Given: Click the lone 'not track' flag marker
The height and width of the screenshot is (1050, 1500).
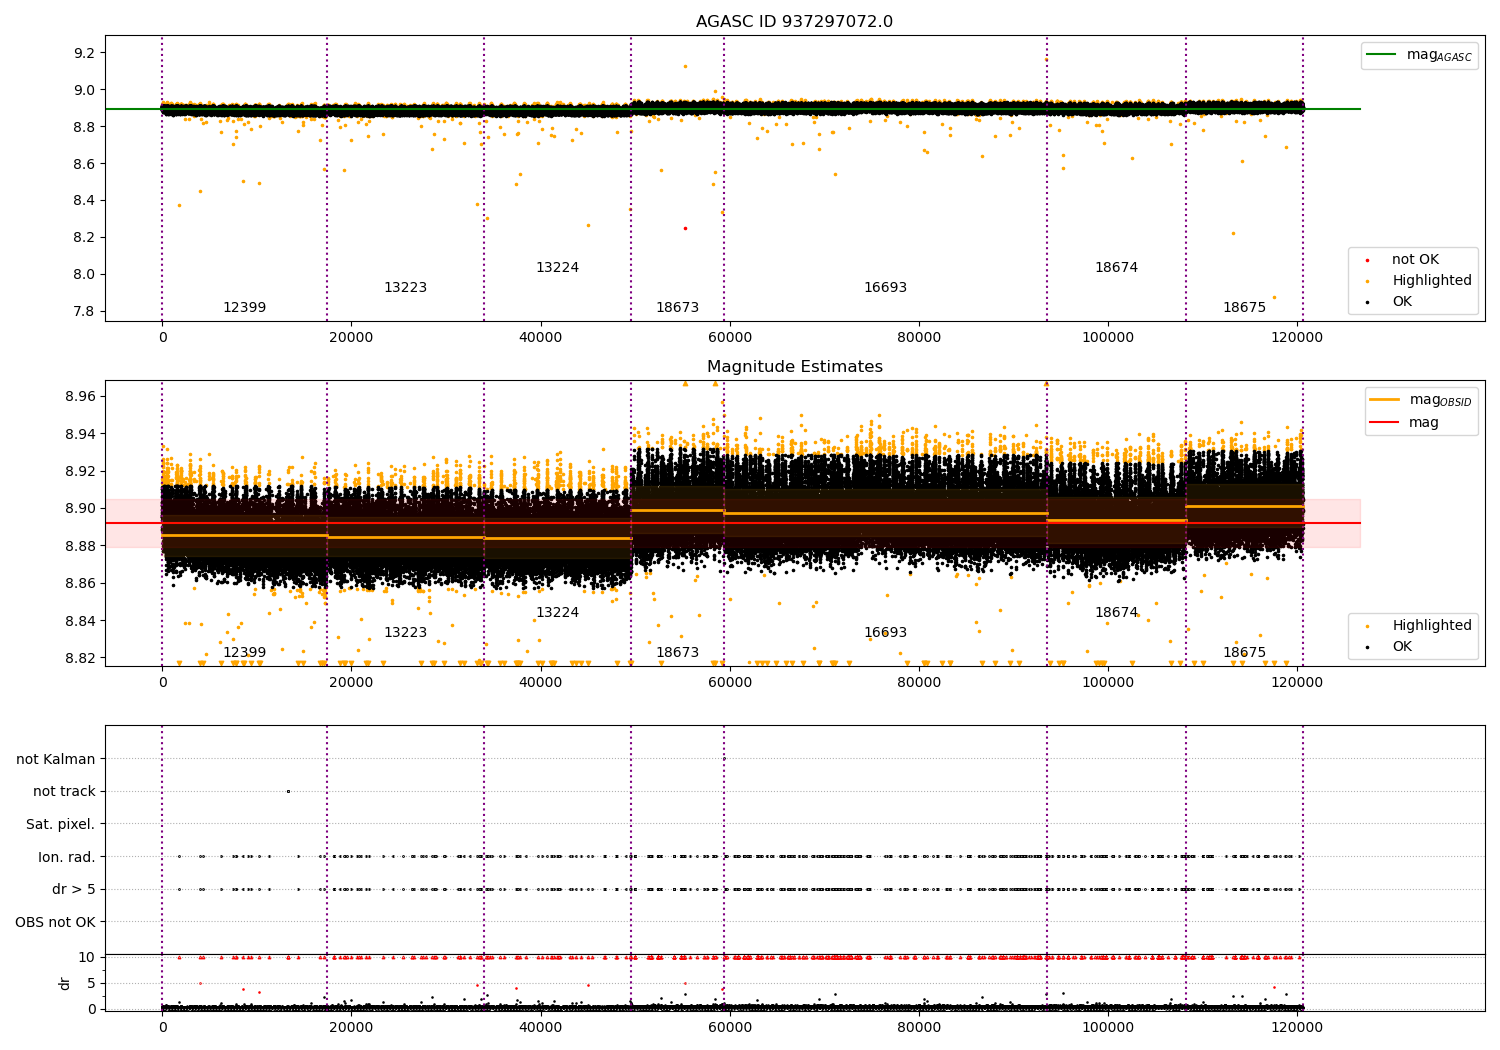Looking at the screenshot, I should (288, 791).
